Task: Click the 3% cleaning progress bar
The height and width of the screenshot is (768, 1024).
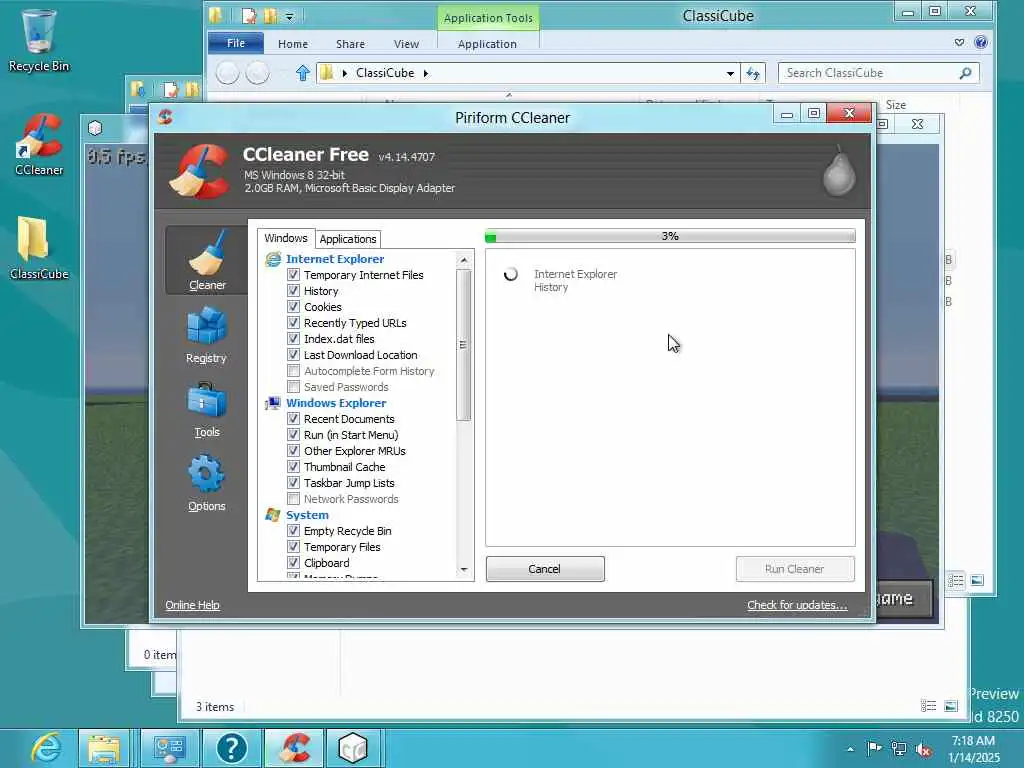Action: pyautogui.click(x=670, y=236)
